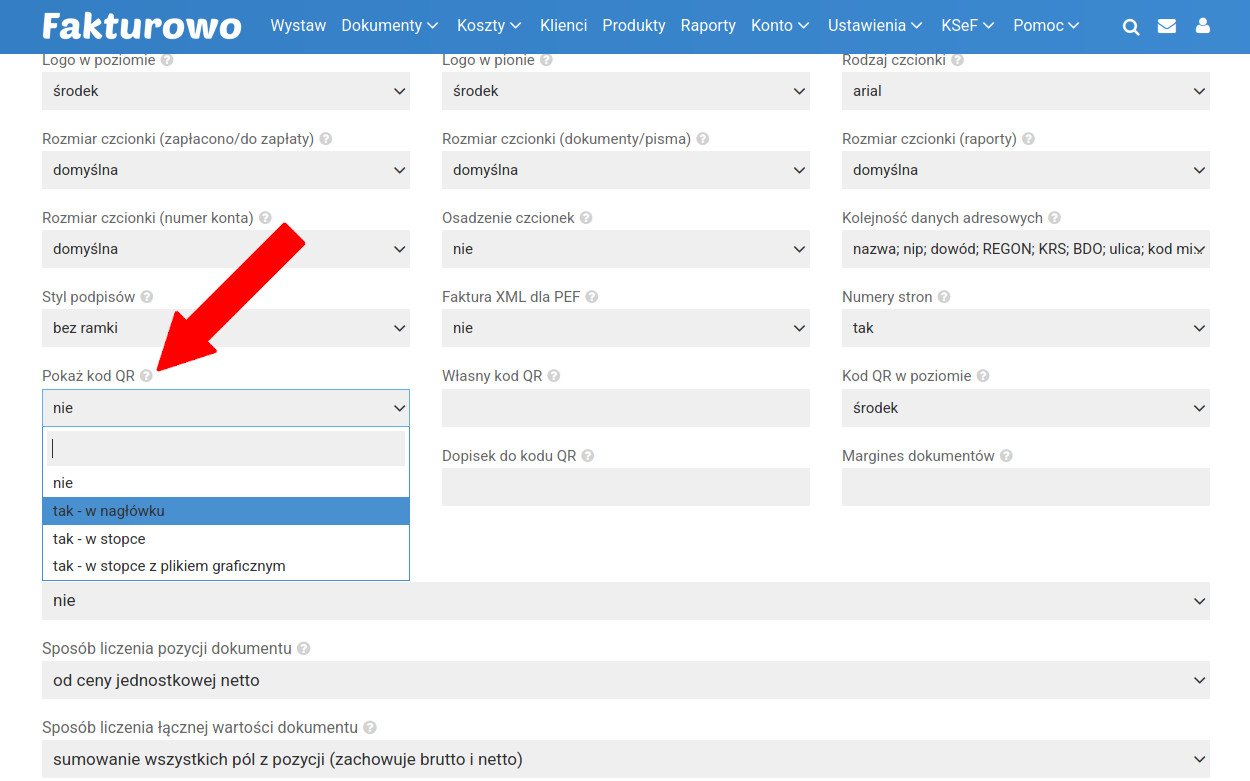Select 'nie' option in QR dropdown list
Screen dimensions: 1250x781
[225, 483]
